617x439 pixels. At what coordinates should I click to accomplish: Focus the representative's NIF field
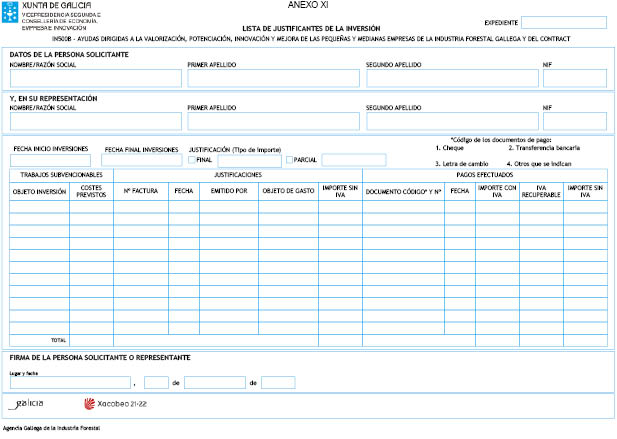[574, 121]
